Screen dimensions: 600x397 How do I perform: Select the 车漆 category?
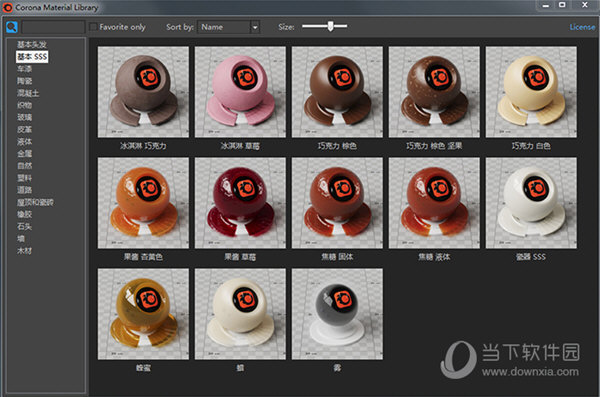(x=24, y=69)
